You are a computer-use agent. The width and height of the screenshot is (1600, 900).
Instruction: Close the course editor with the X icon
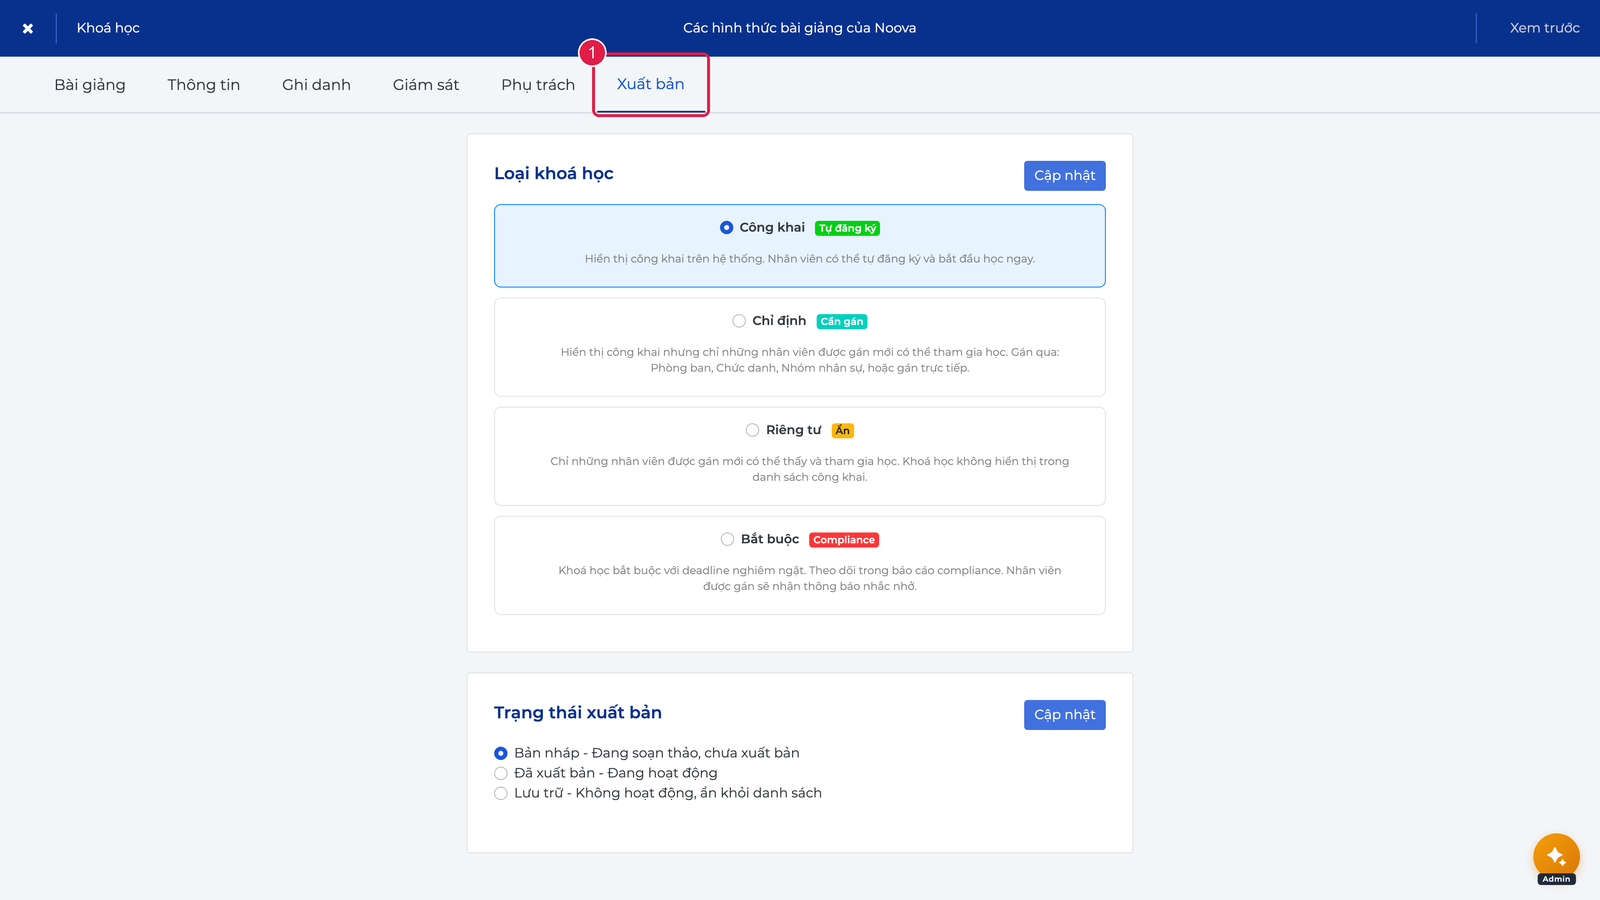click(x=28, y=28)
